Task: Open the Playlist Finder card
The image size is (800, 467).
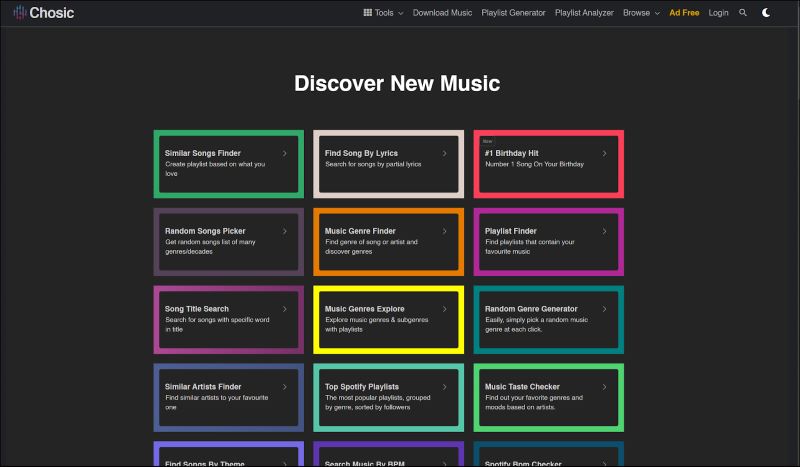Action: 548,242
